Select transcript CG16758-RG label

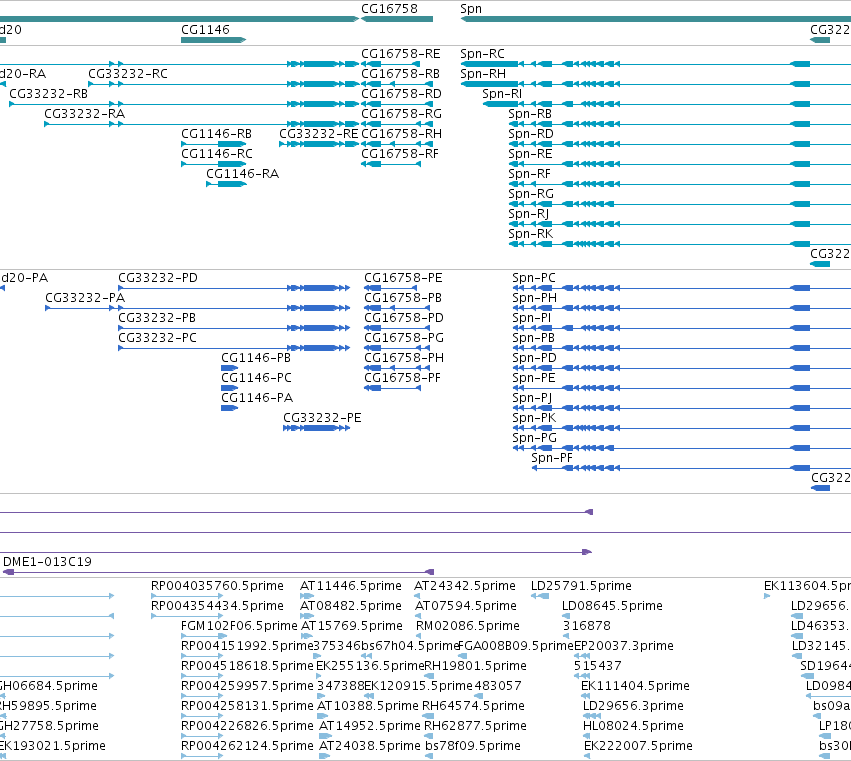(401, 114)
